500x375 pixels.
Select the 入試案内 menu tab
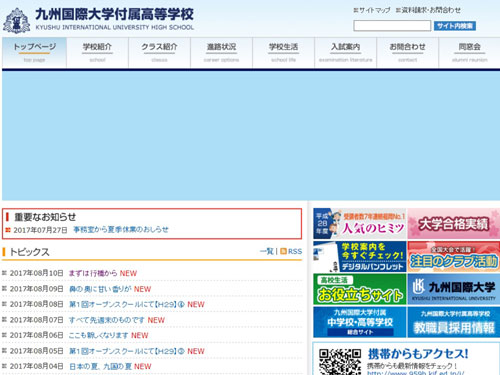tap(346, 53)
